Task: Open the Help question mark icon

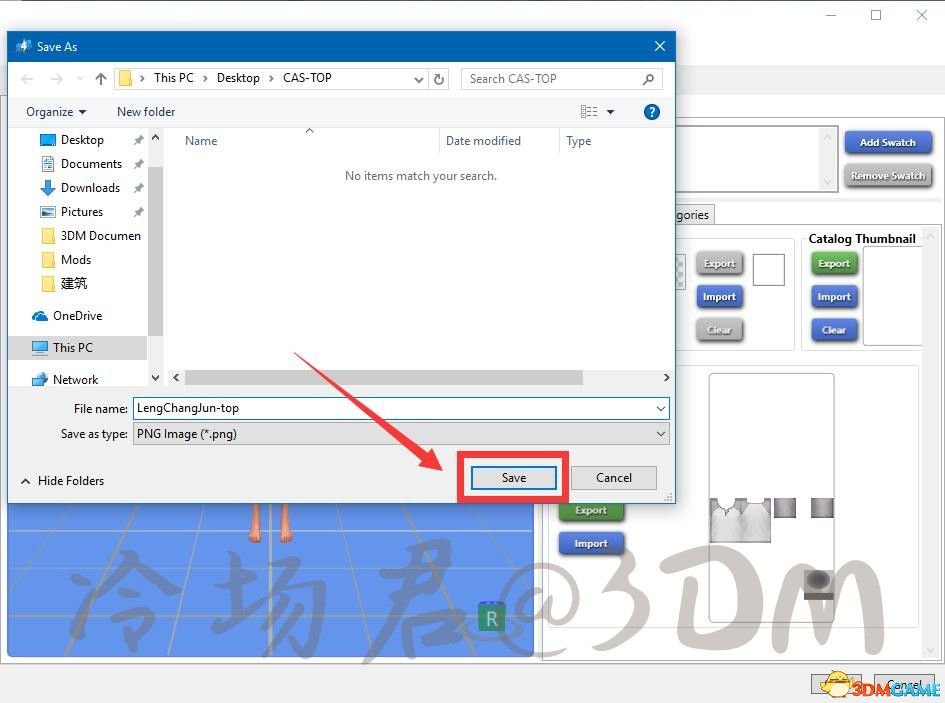Action: pyautogui.click(x=651, y=112)
